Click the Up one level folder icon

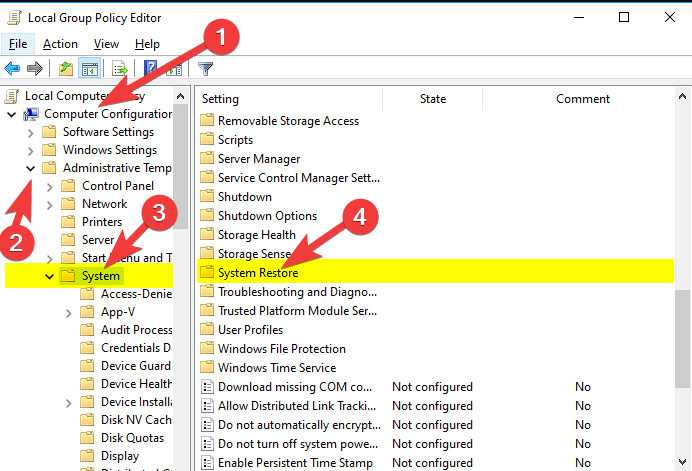[65, 69]
